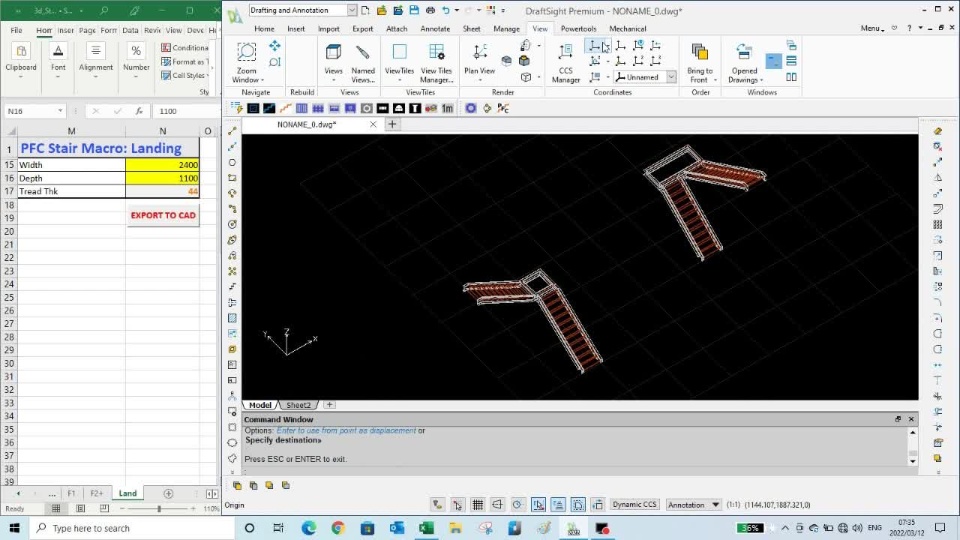
Task: Switch to Powertools tab
Action: tap(579, 29)
